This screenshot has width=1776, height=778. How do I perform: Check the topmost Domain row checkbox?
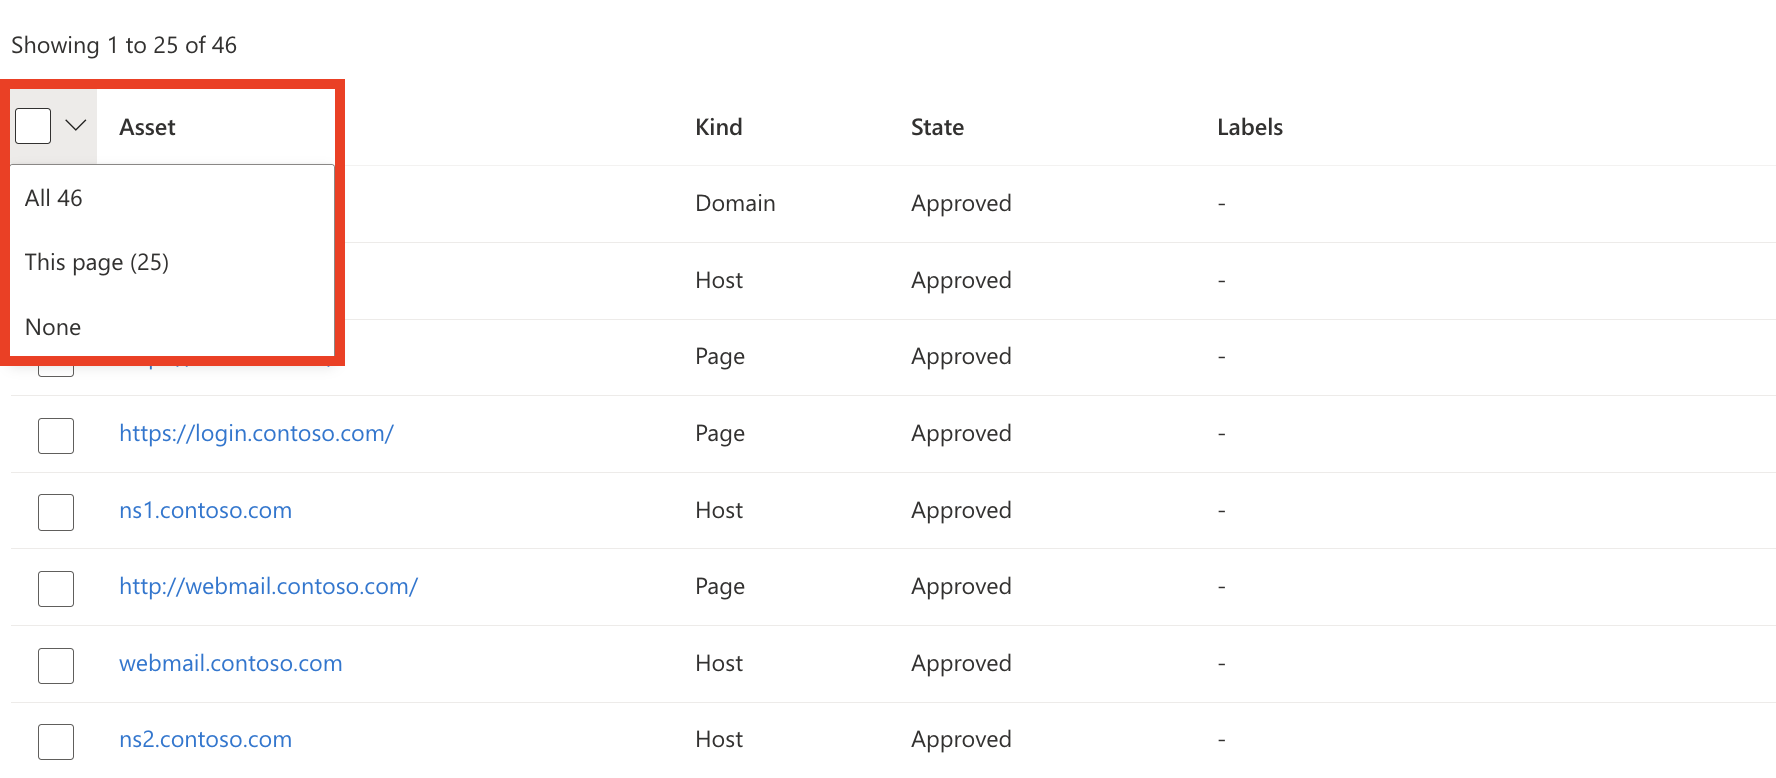[x=56, y=204]
